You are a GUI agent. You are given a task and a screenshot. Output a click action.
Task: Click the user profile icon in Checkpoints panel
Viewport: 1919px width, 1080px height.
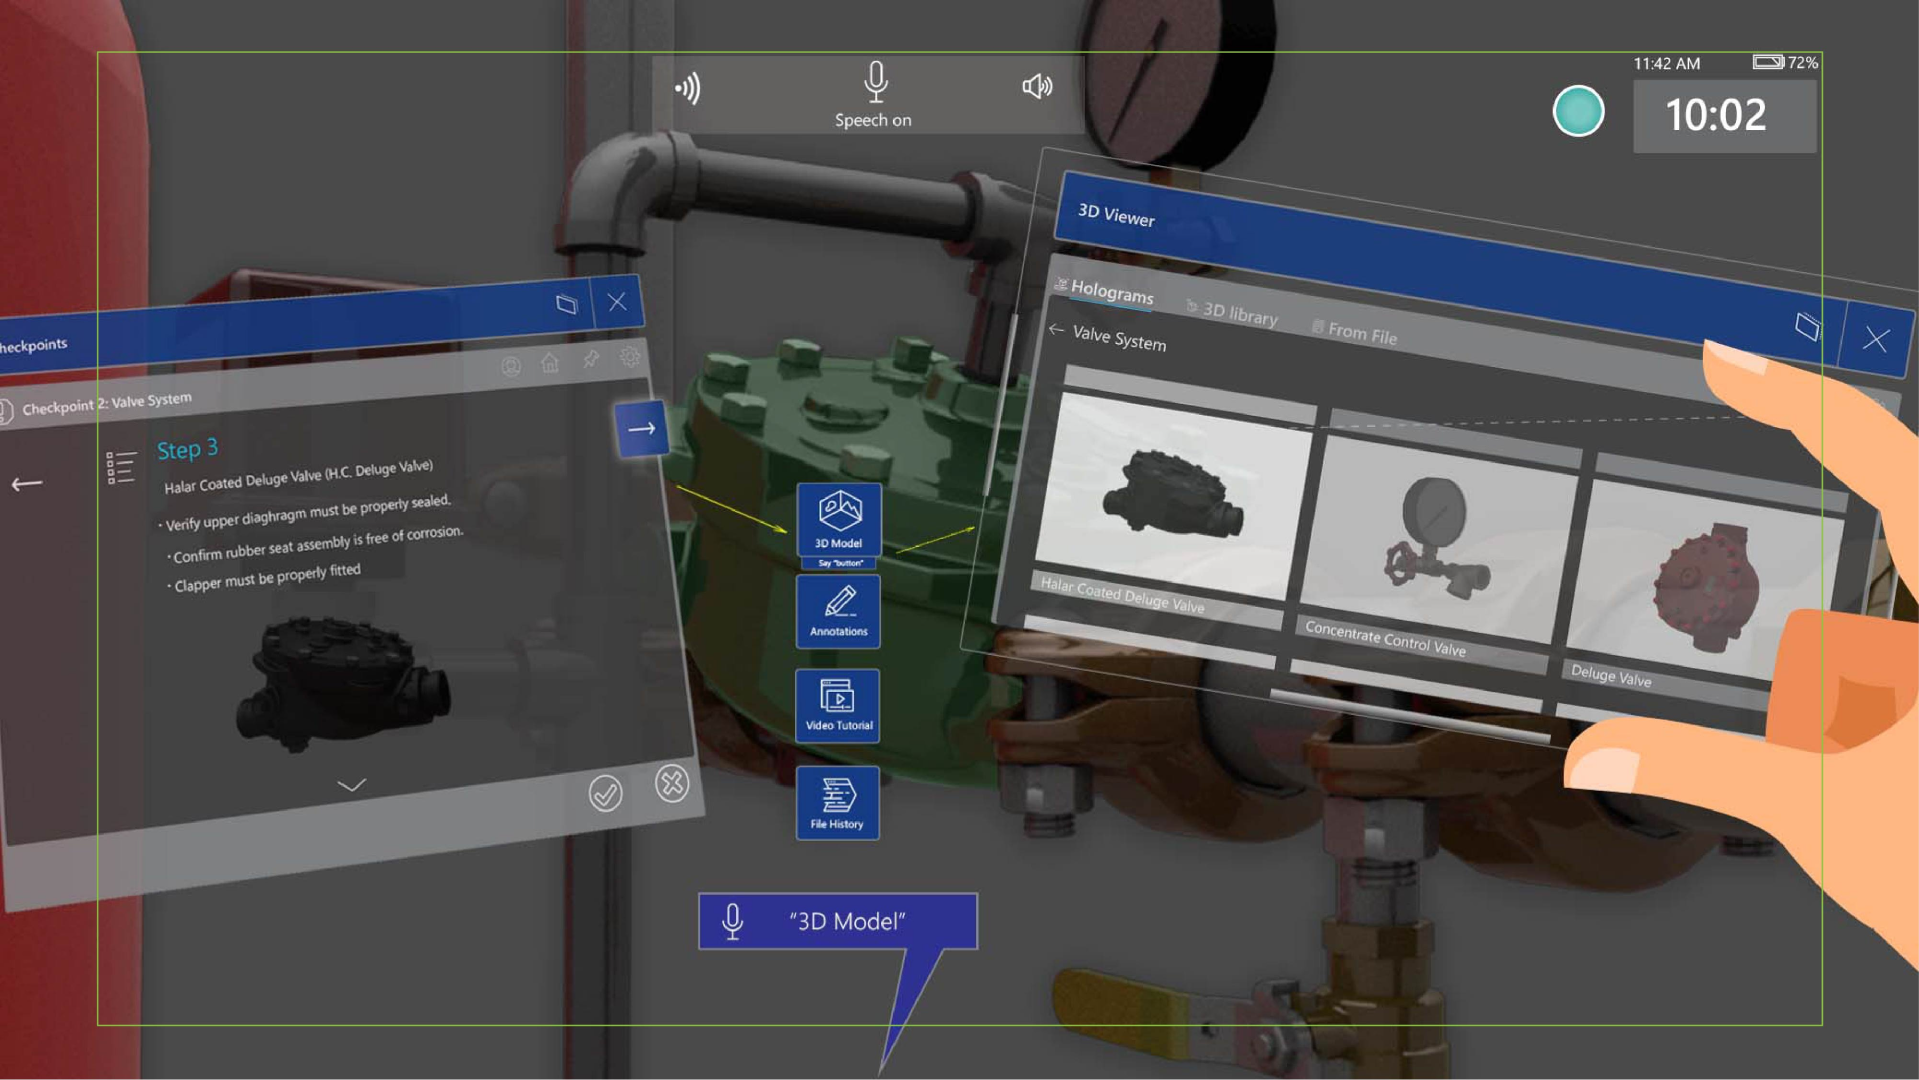[x=511, y=367]
